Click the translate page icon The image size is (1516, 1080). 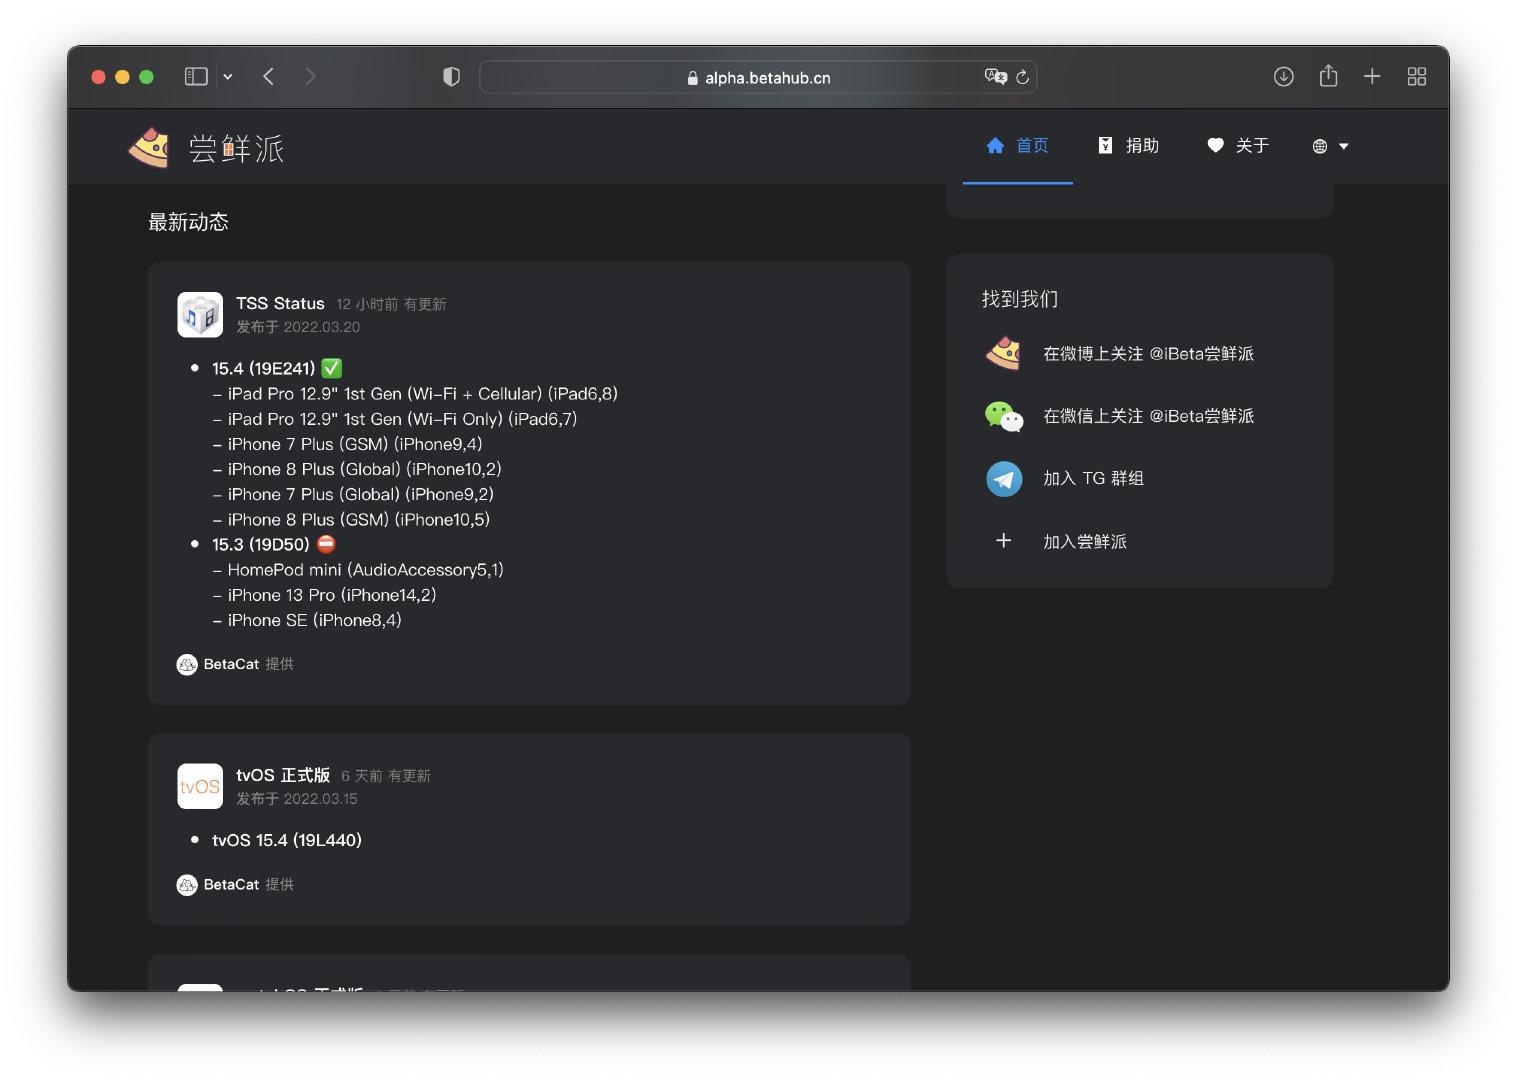point(995,77)
